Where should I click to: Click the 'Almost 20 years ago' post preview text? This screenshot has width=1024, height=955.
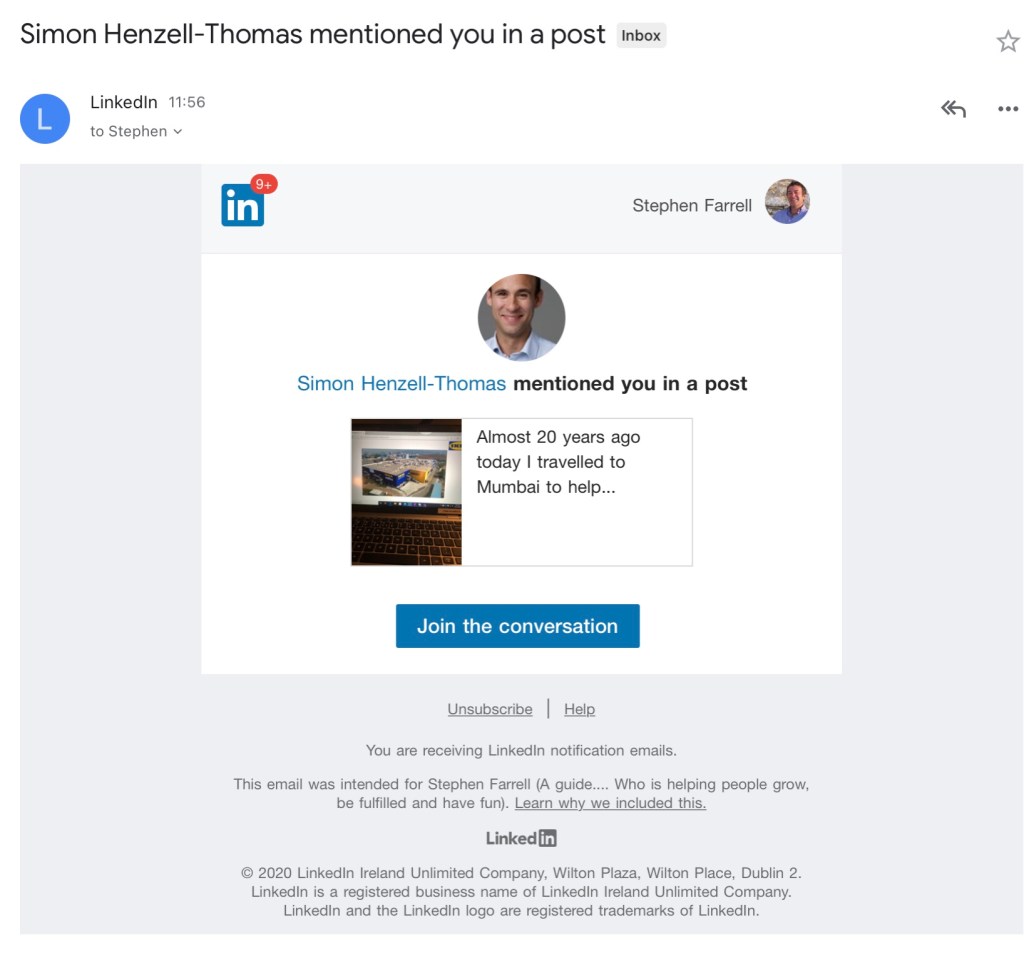click(558, 462)
